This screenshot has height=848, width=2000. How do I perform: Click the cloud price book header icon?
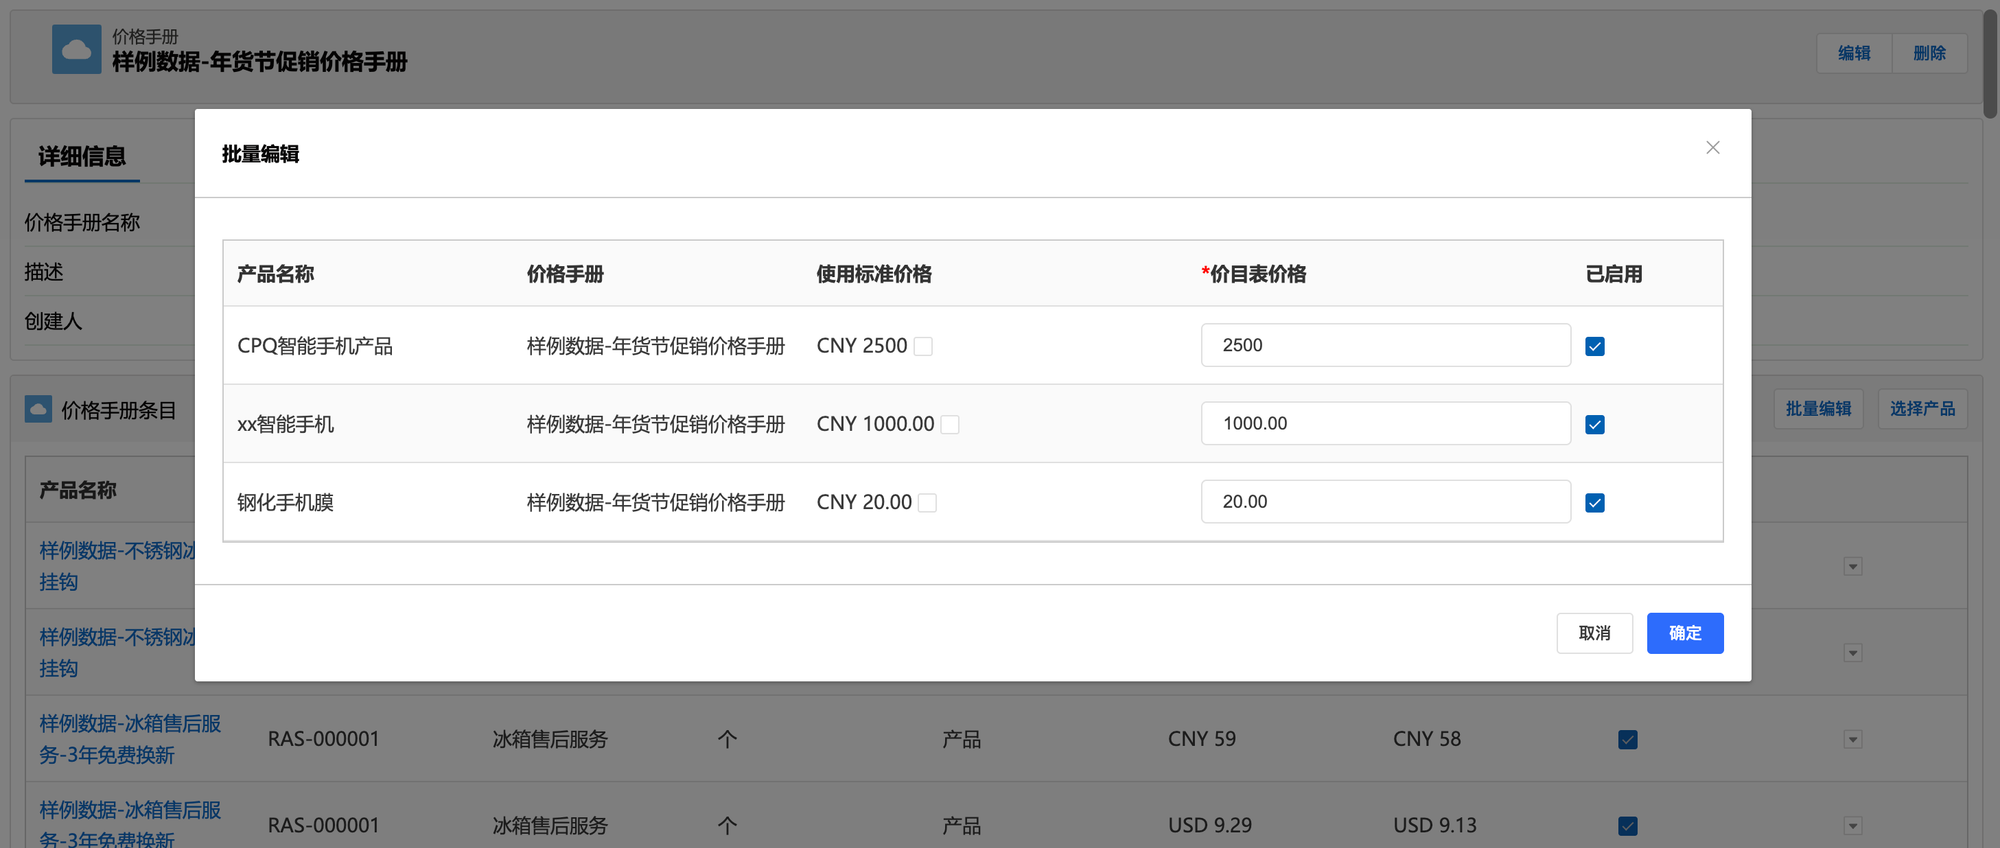76,50
